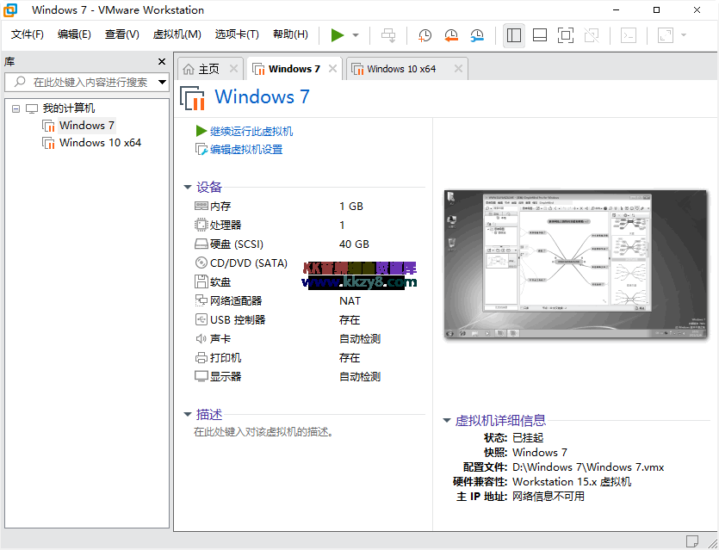Click the Send Ctrl+Alt+Del toolbar icon

[388, 35]
